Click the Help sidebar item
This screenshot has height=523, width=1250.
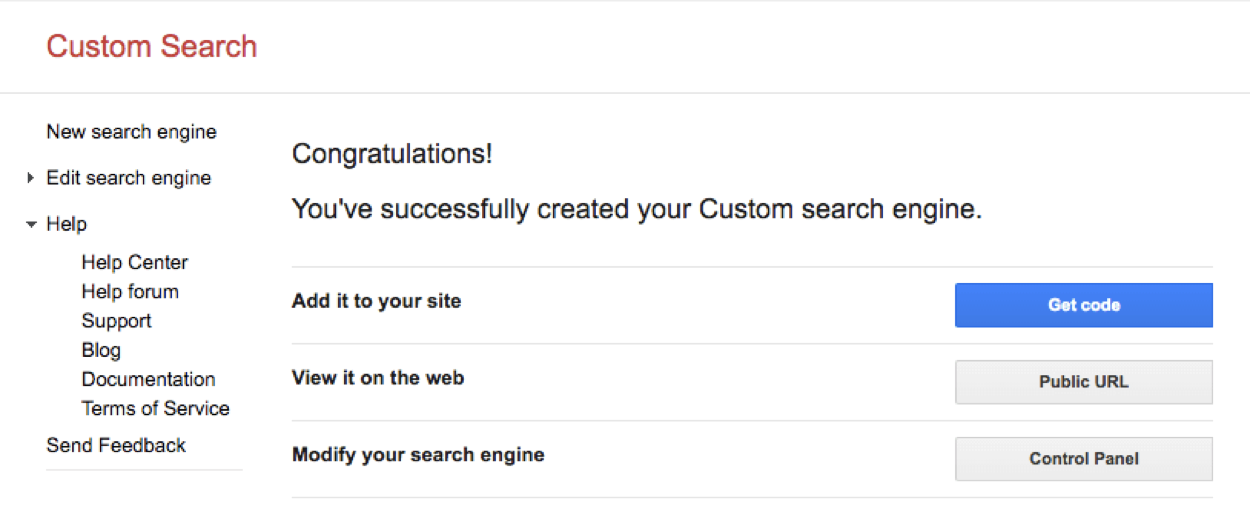click(66, 224)
